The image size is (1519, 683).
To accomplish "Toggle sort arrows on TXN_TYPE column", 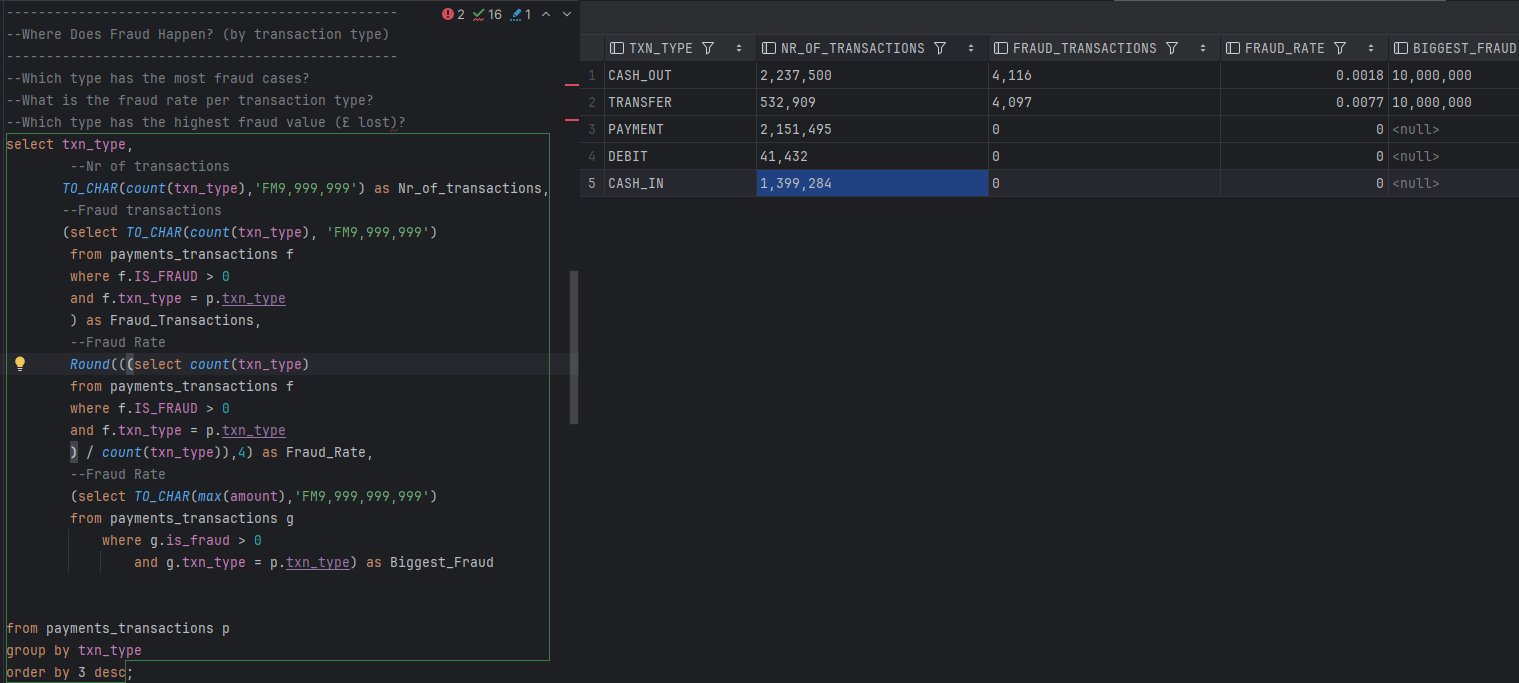I will pos(739,48).
